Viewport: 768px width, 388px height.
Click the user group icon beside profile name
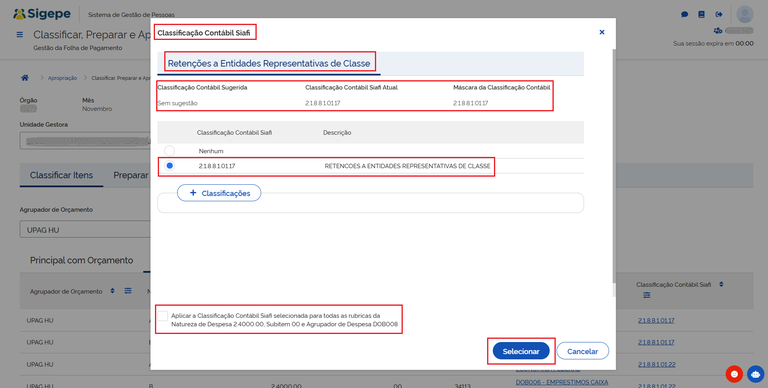coord(718,30)
